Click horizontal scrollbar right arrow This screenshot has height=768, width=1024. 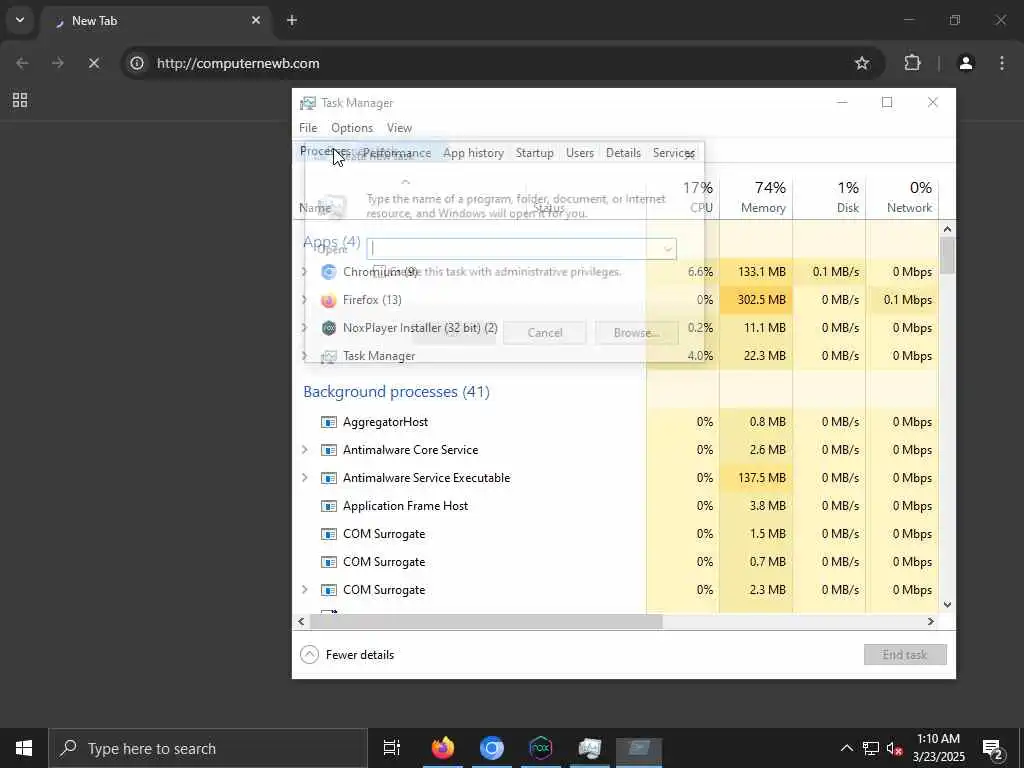931,622
